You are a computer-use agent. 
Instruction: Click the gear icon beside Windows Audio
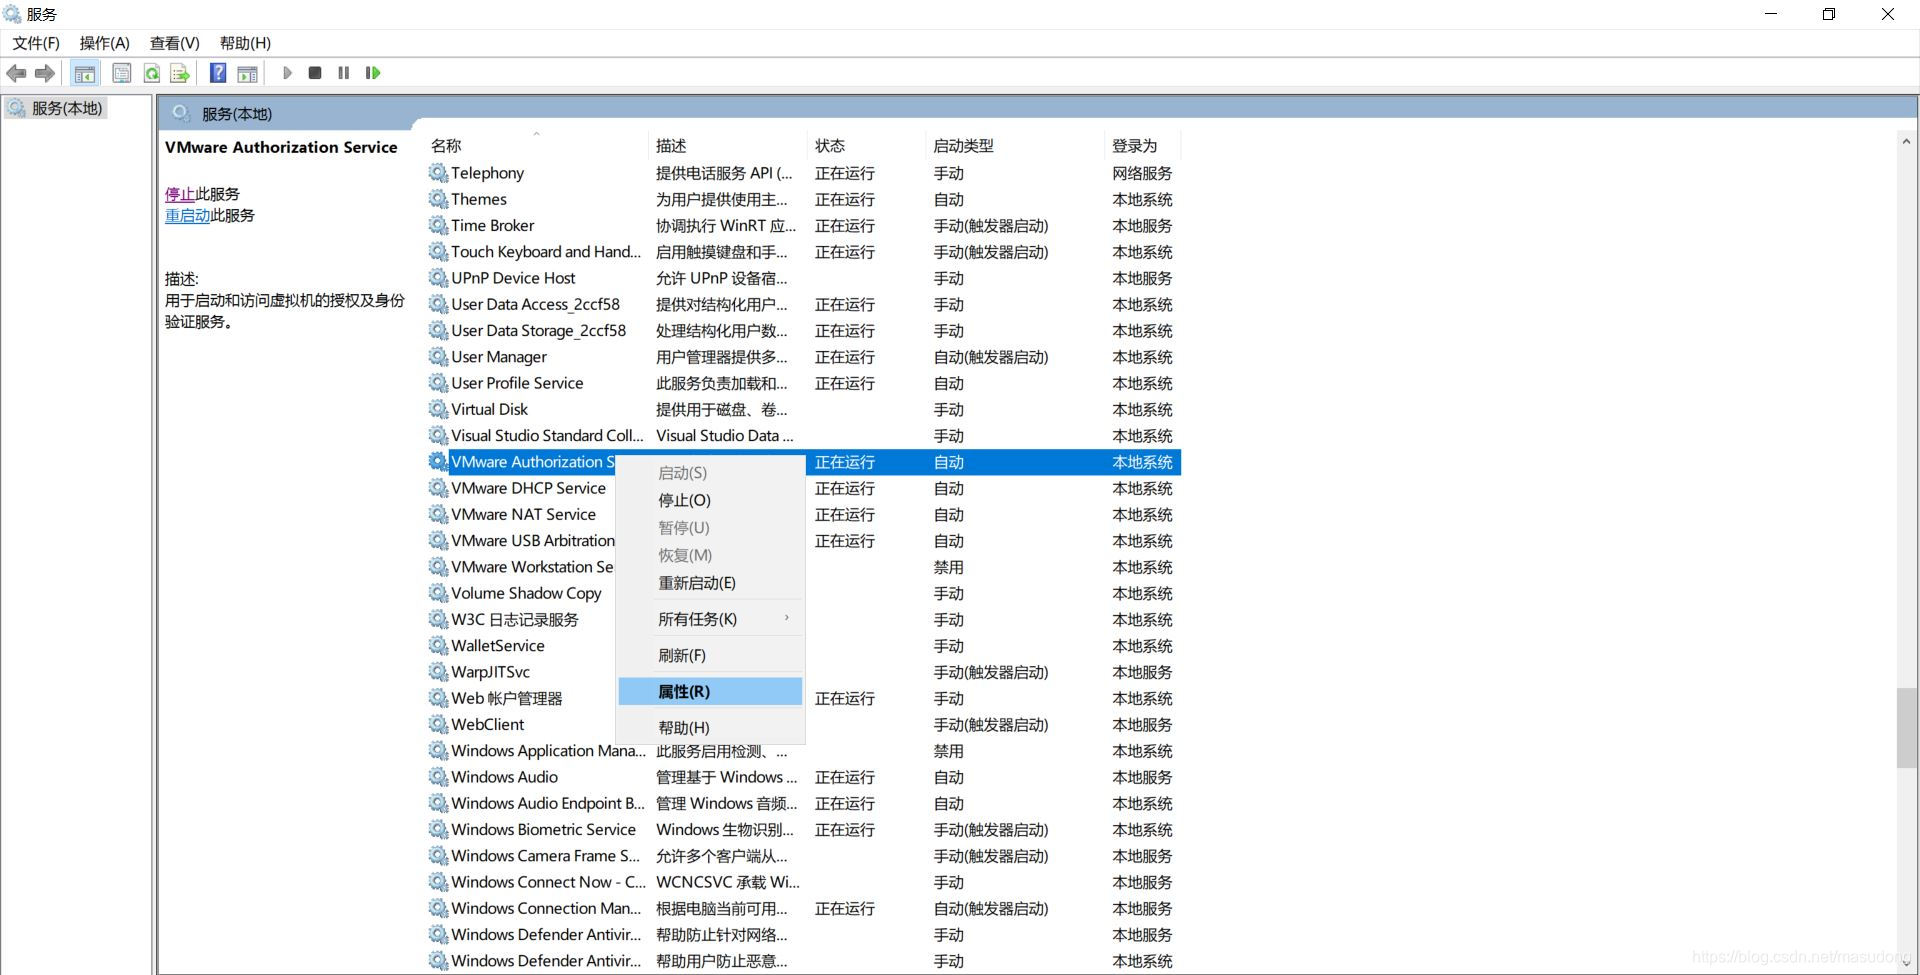(x=438, y=777)
